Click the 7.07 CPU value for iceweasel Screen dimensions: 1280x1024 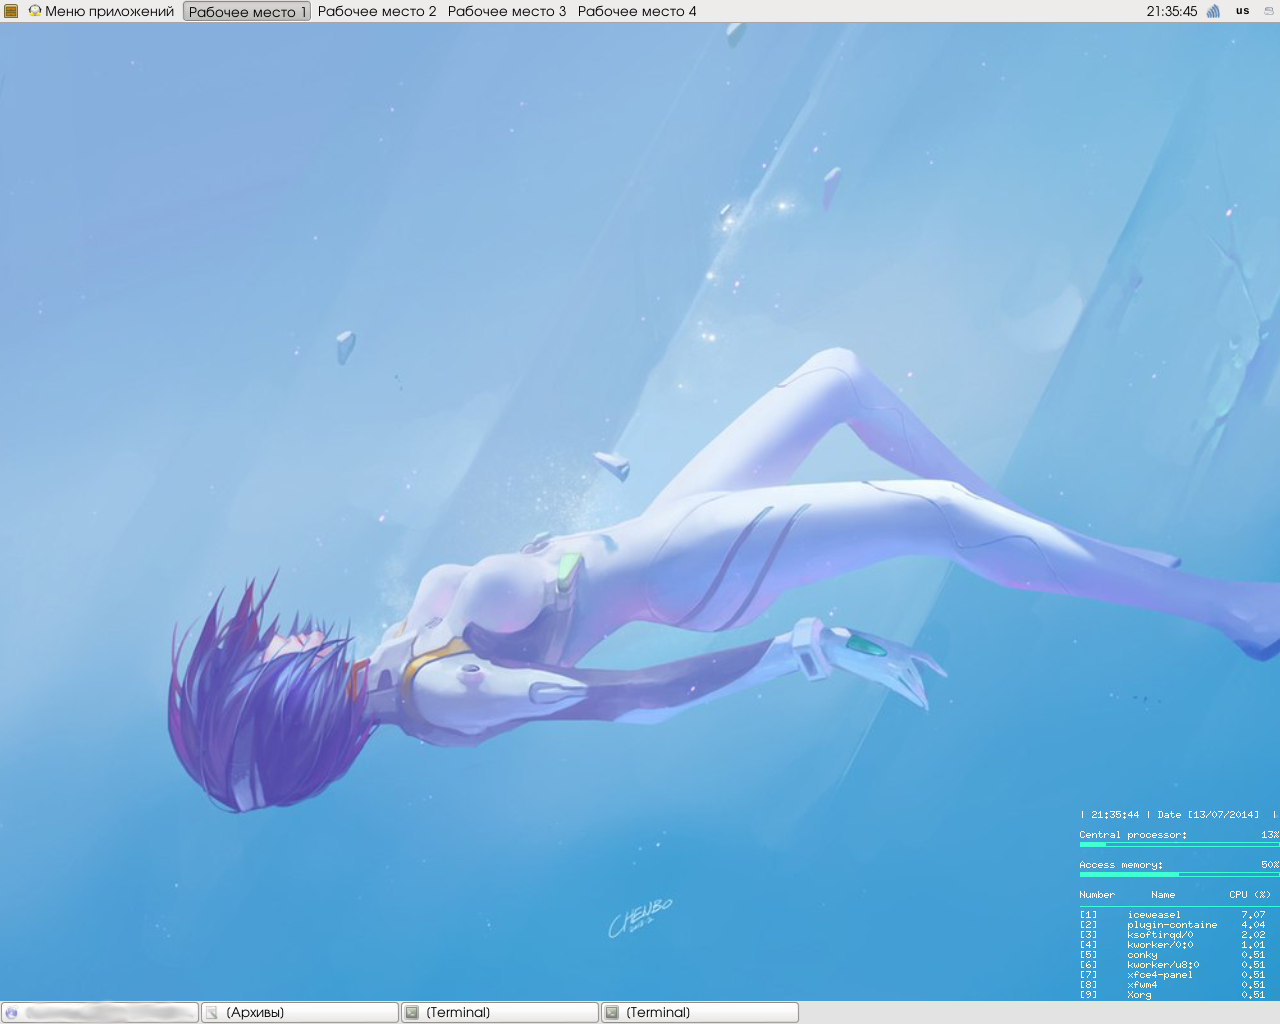(1253, 915)
